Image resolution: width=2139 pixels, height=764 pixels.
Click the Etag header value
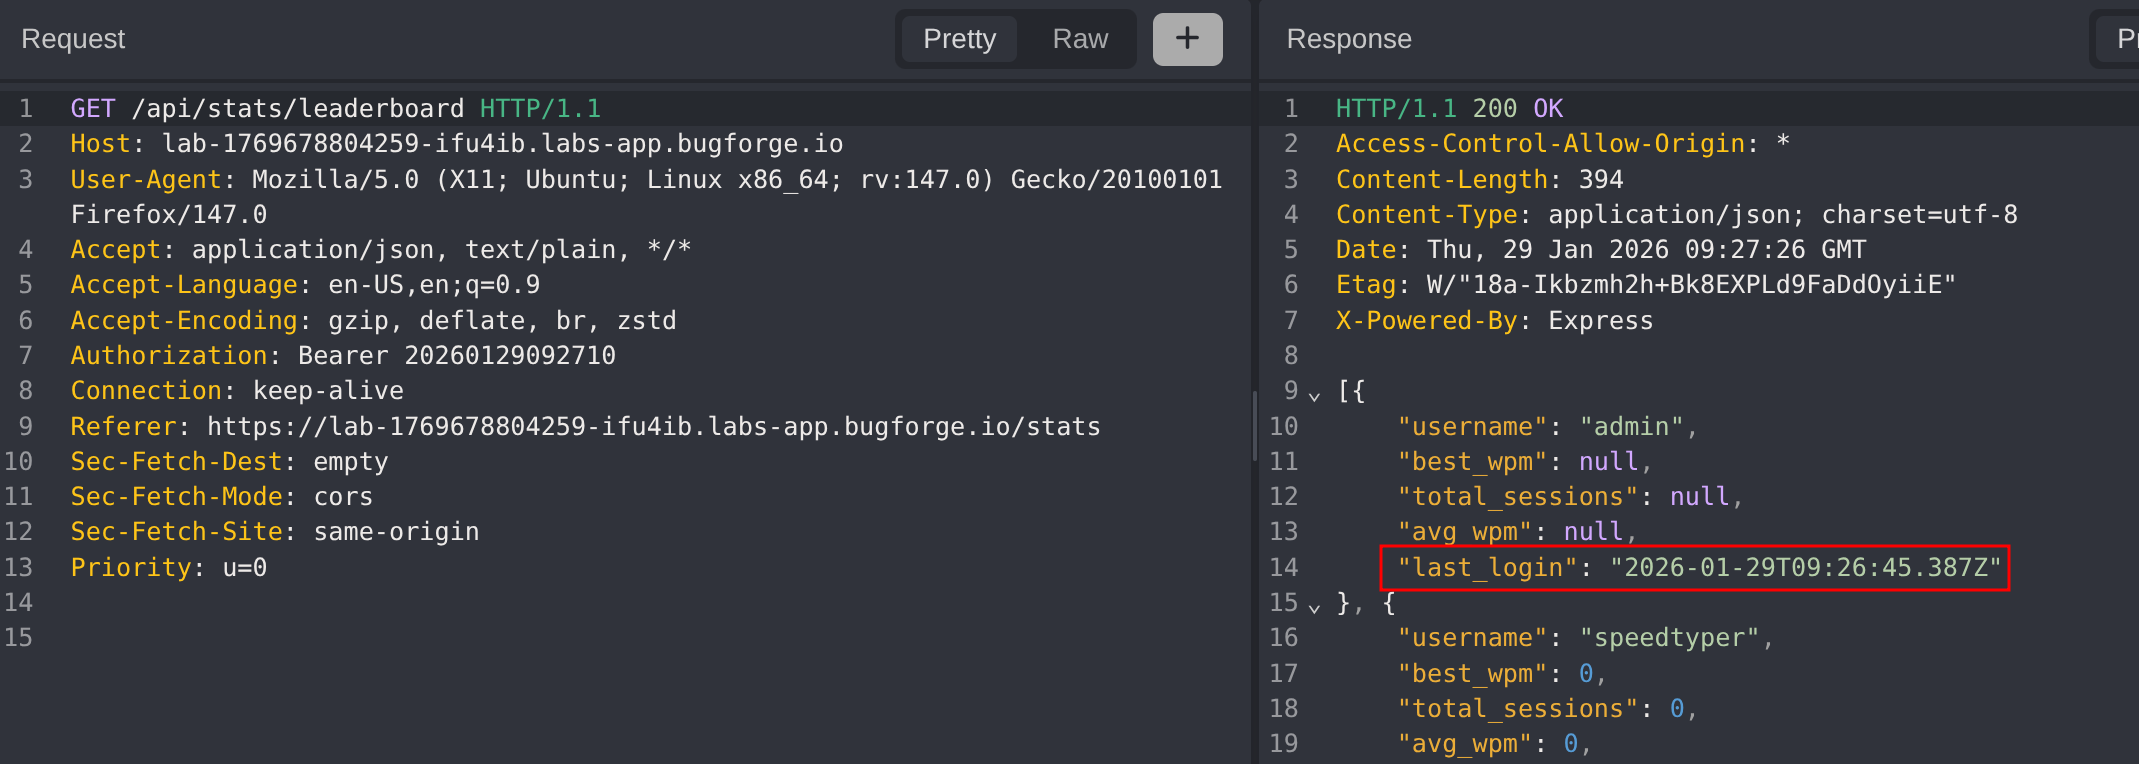(x=1690, y=285)
